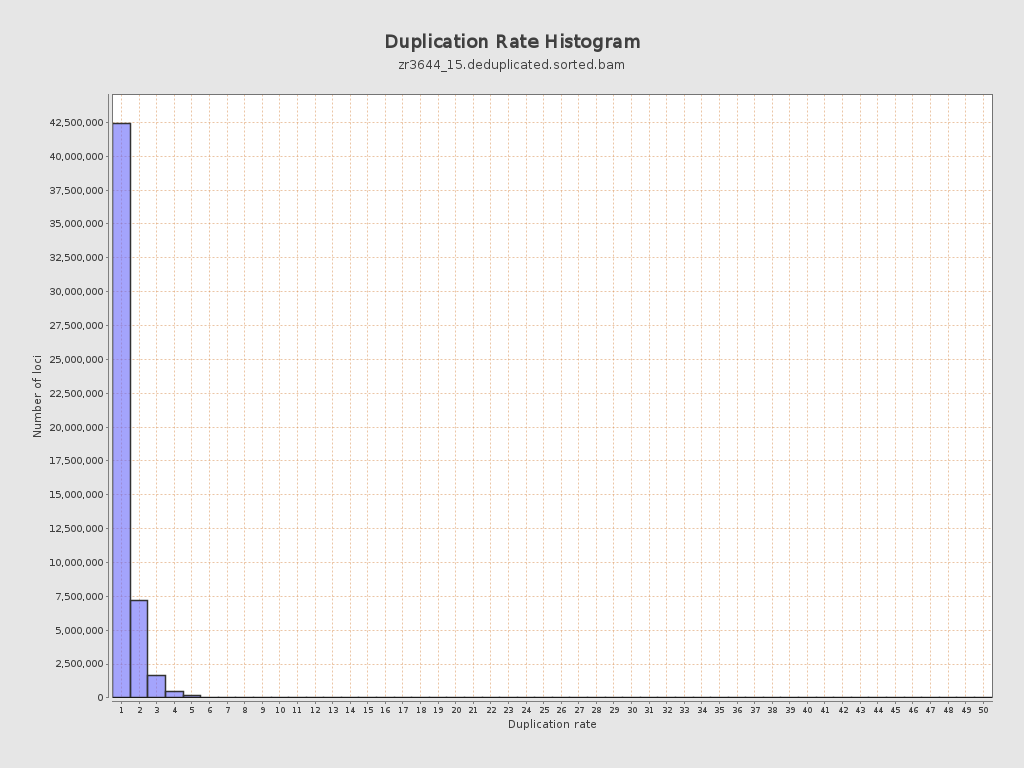
Task: Click the x-axis tick label 35
Action: point(719,710)
